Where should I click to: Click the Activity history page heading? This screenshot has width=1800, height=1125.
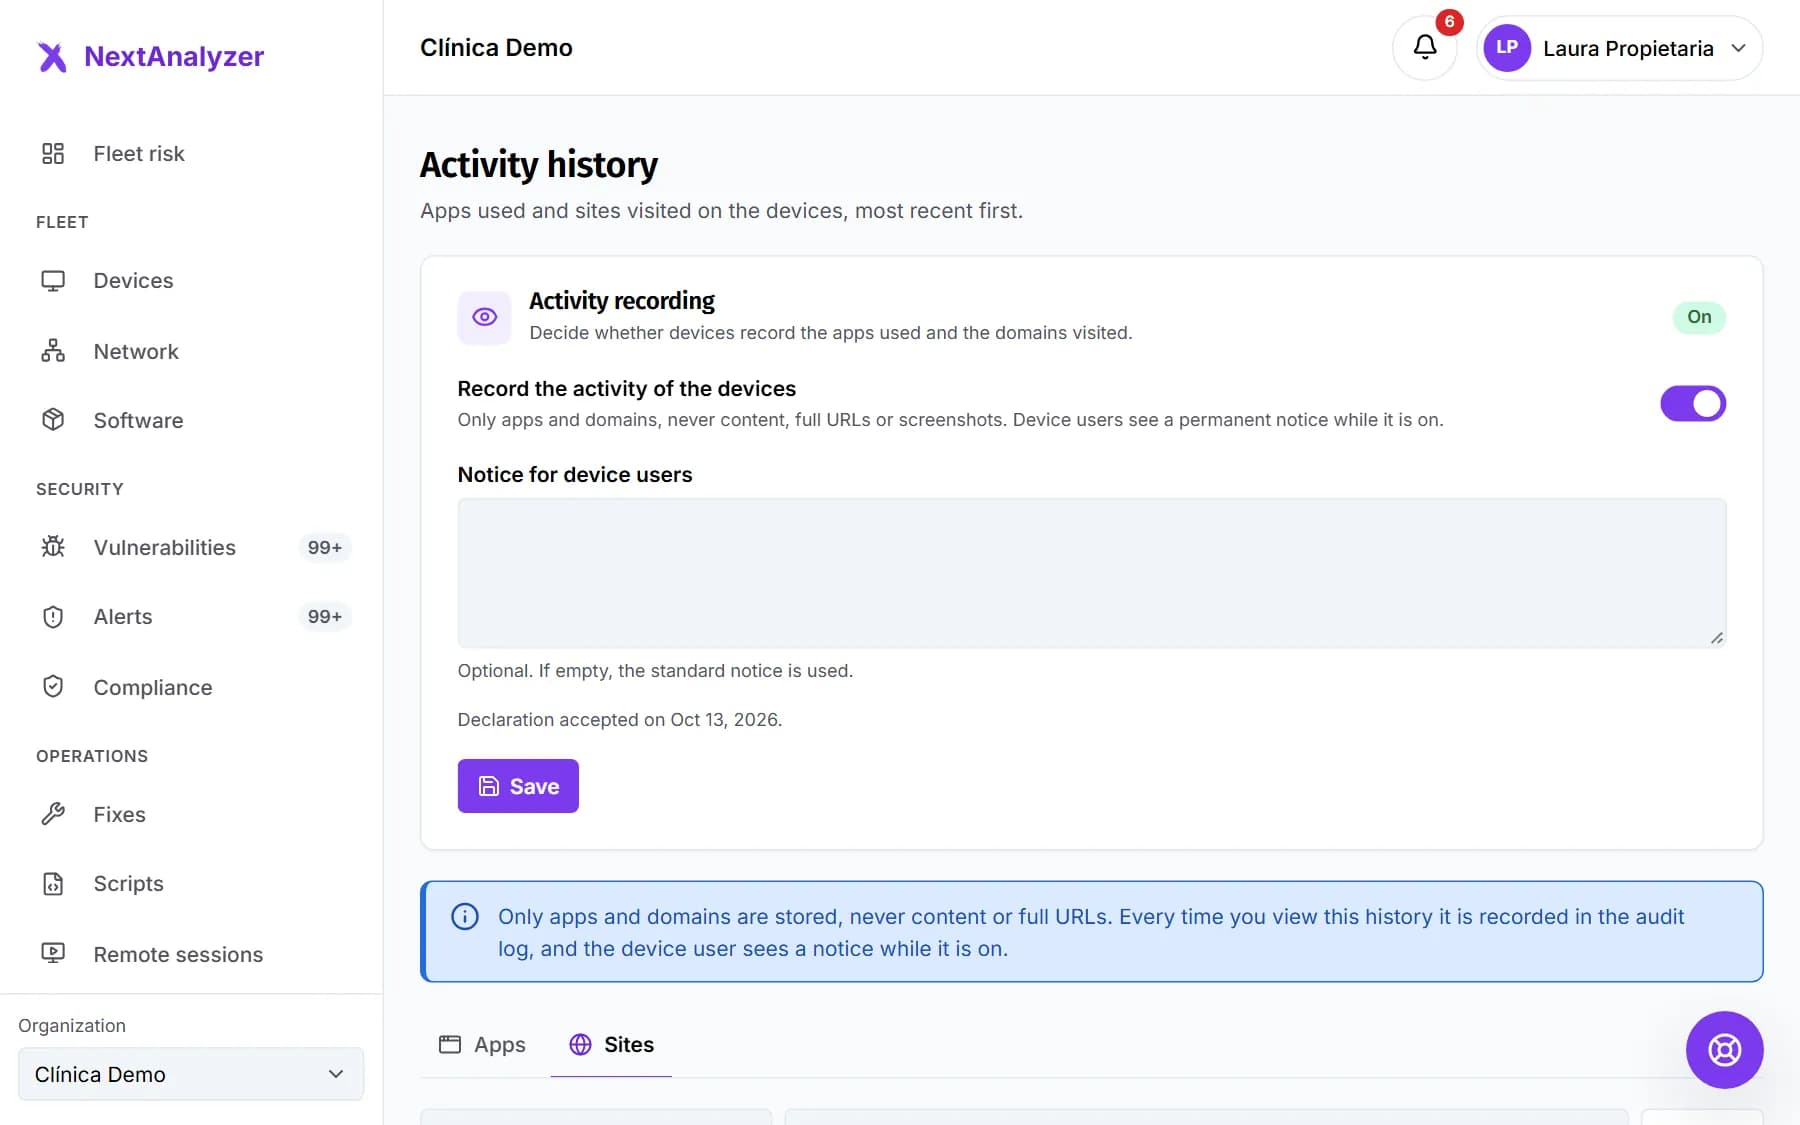click(x=539, y=165)
